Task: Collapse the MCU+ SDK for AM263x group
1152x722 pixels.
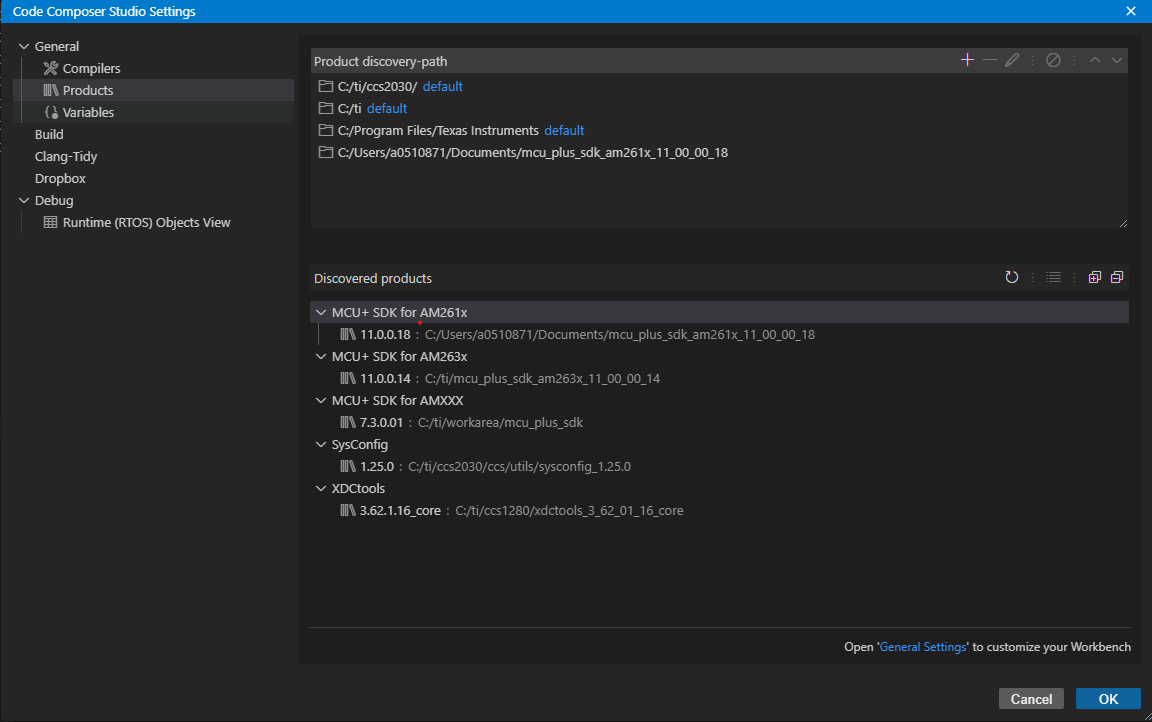Action: click(321, 357)
